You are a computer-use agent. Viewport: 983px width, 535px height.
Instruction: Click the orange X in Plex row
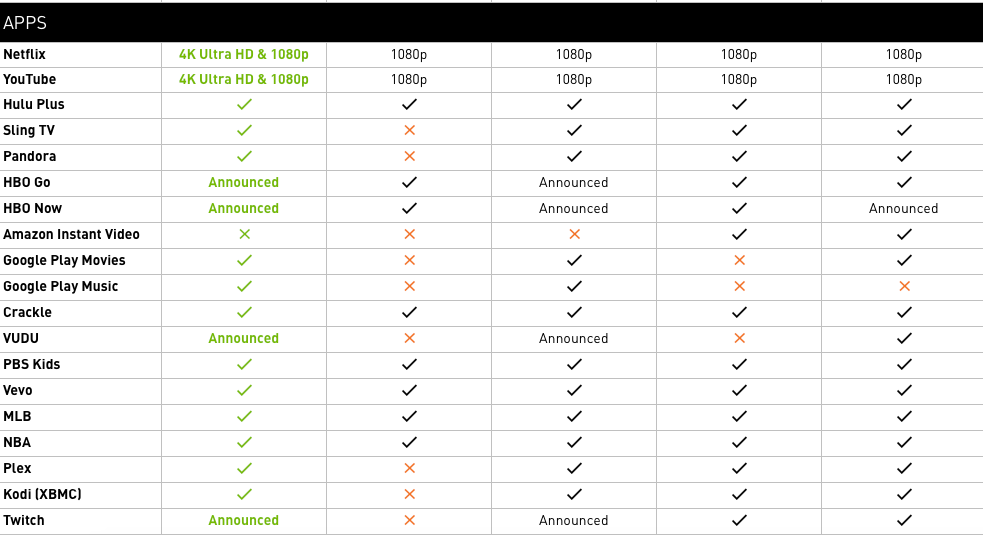coord(409,468)
